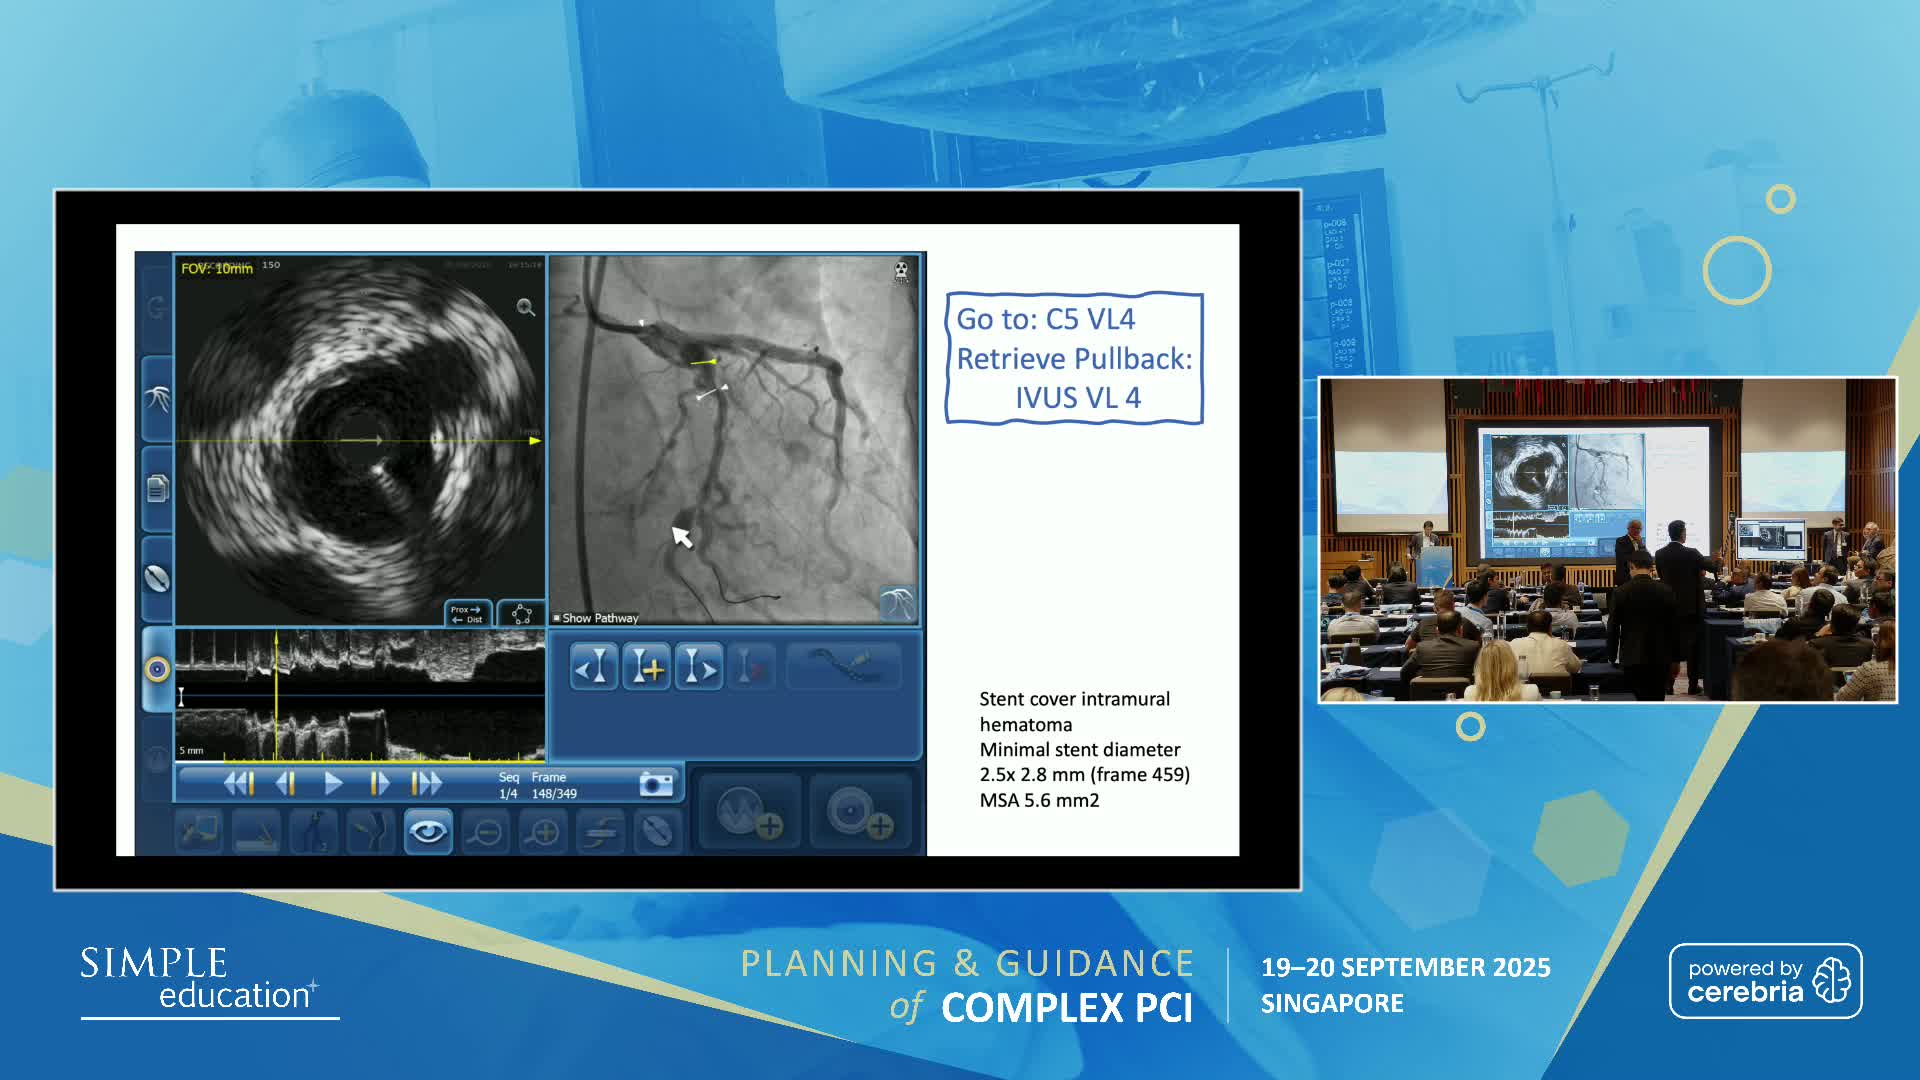This screenshot has height=1080, width=1920.
Task: Go to previous bookmark marker button
Action: point(594,667)
